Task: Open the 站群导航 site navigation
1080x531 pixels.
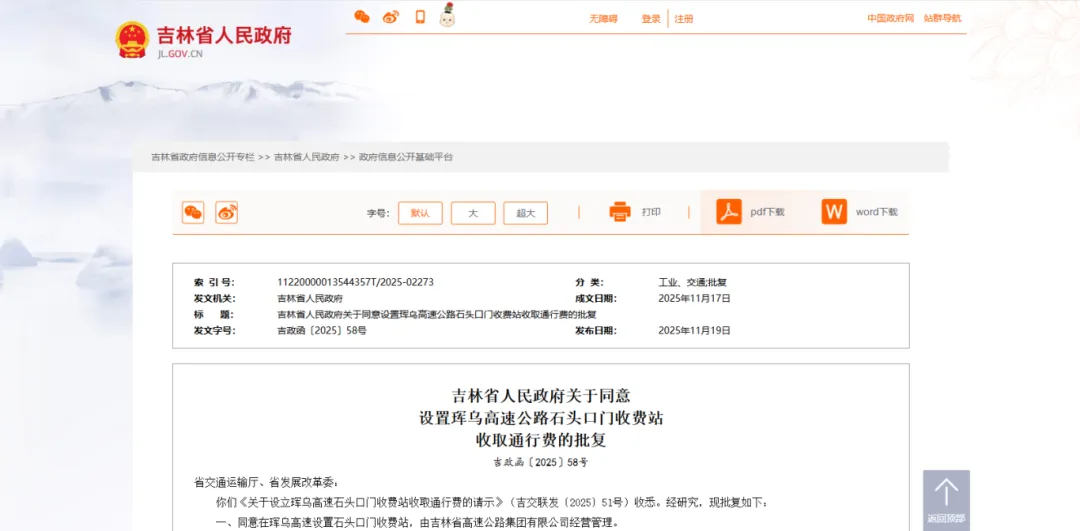Action: [x=942, y=18]
